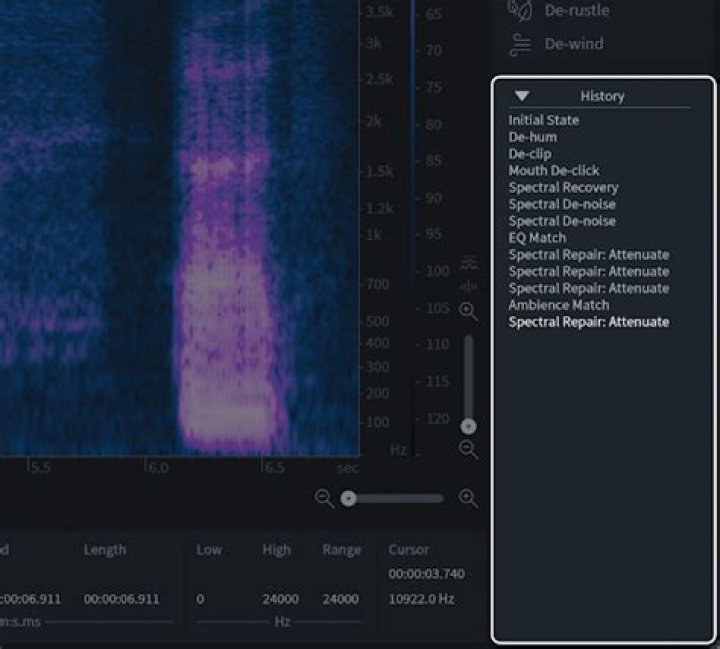Zoom out on the horizontal time axis
Viewport: 720px width, 649px height.
click(324, 498)
